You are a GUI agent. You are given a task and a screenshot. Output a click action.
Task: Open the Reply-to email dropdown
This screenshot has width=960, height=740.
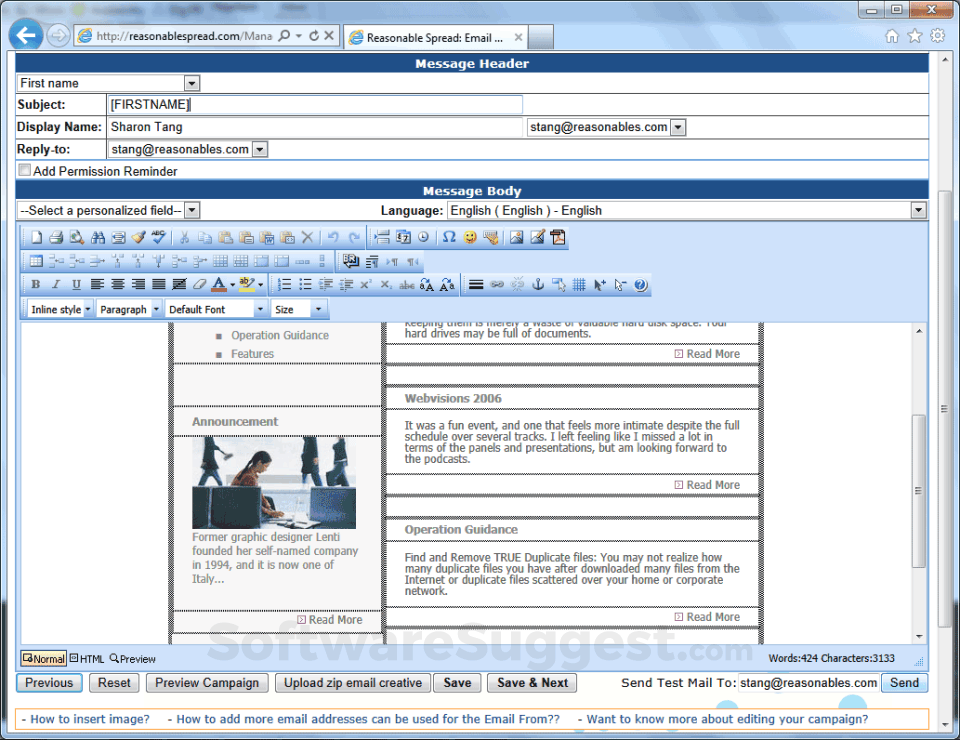pyautogui.click(x=260, y=149)
